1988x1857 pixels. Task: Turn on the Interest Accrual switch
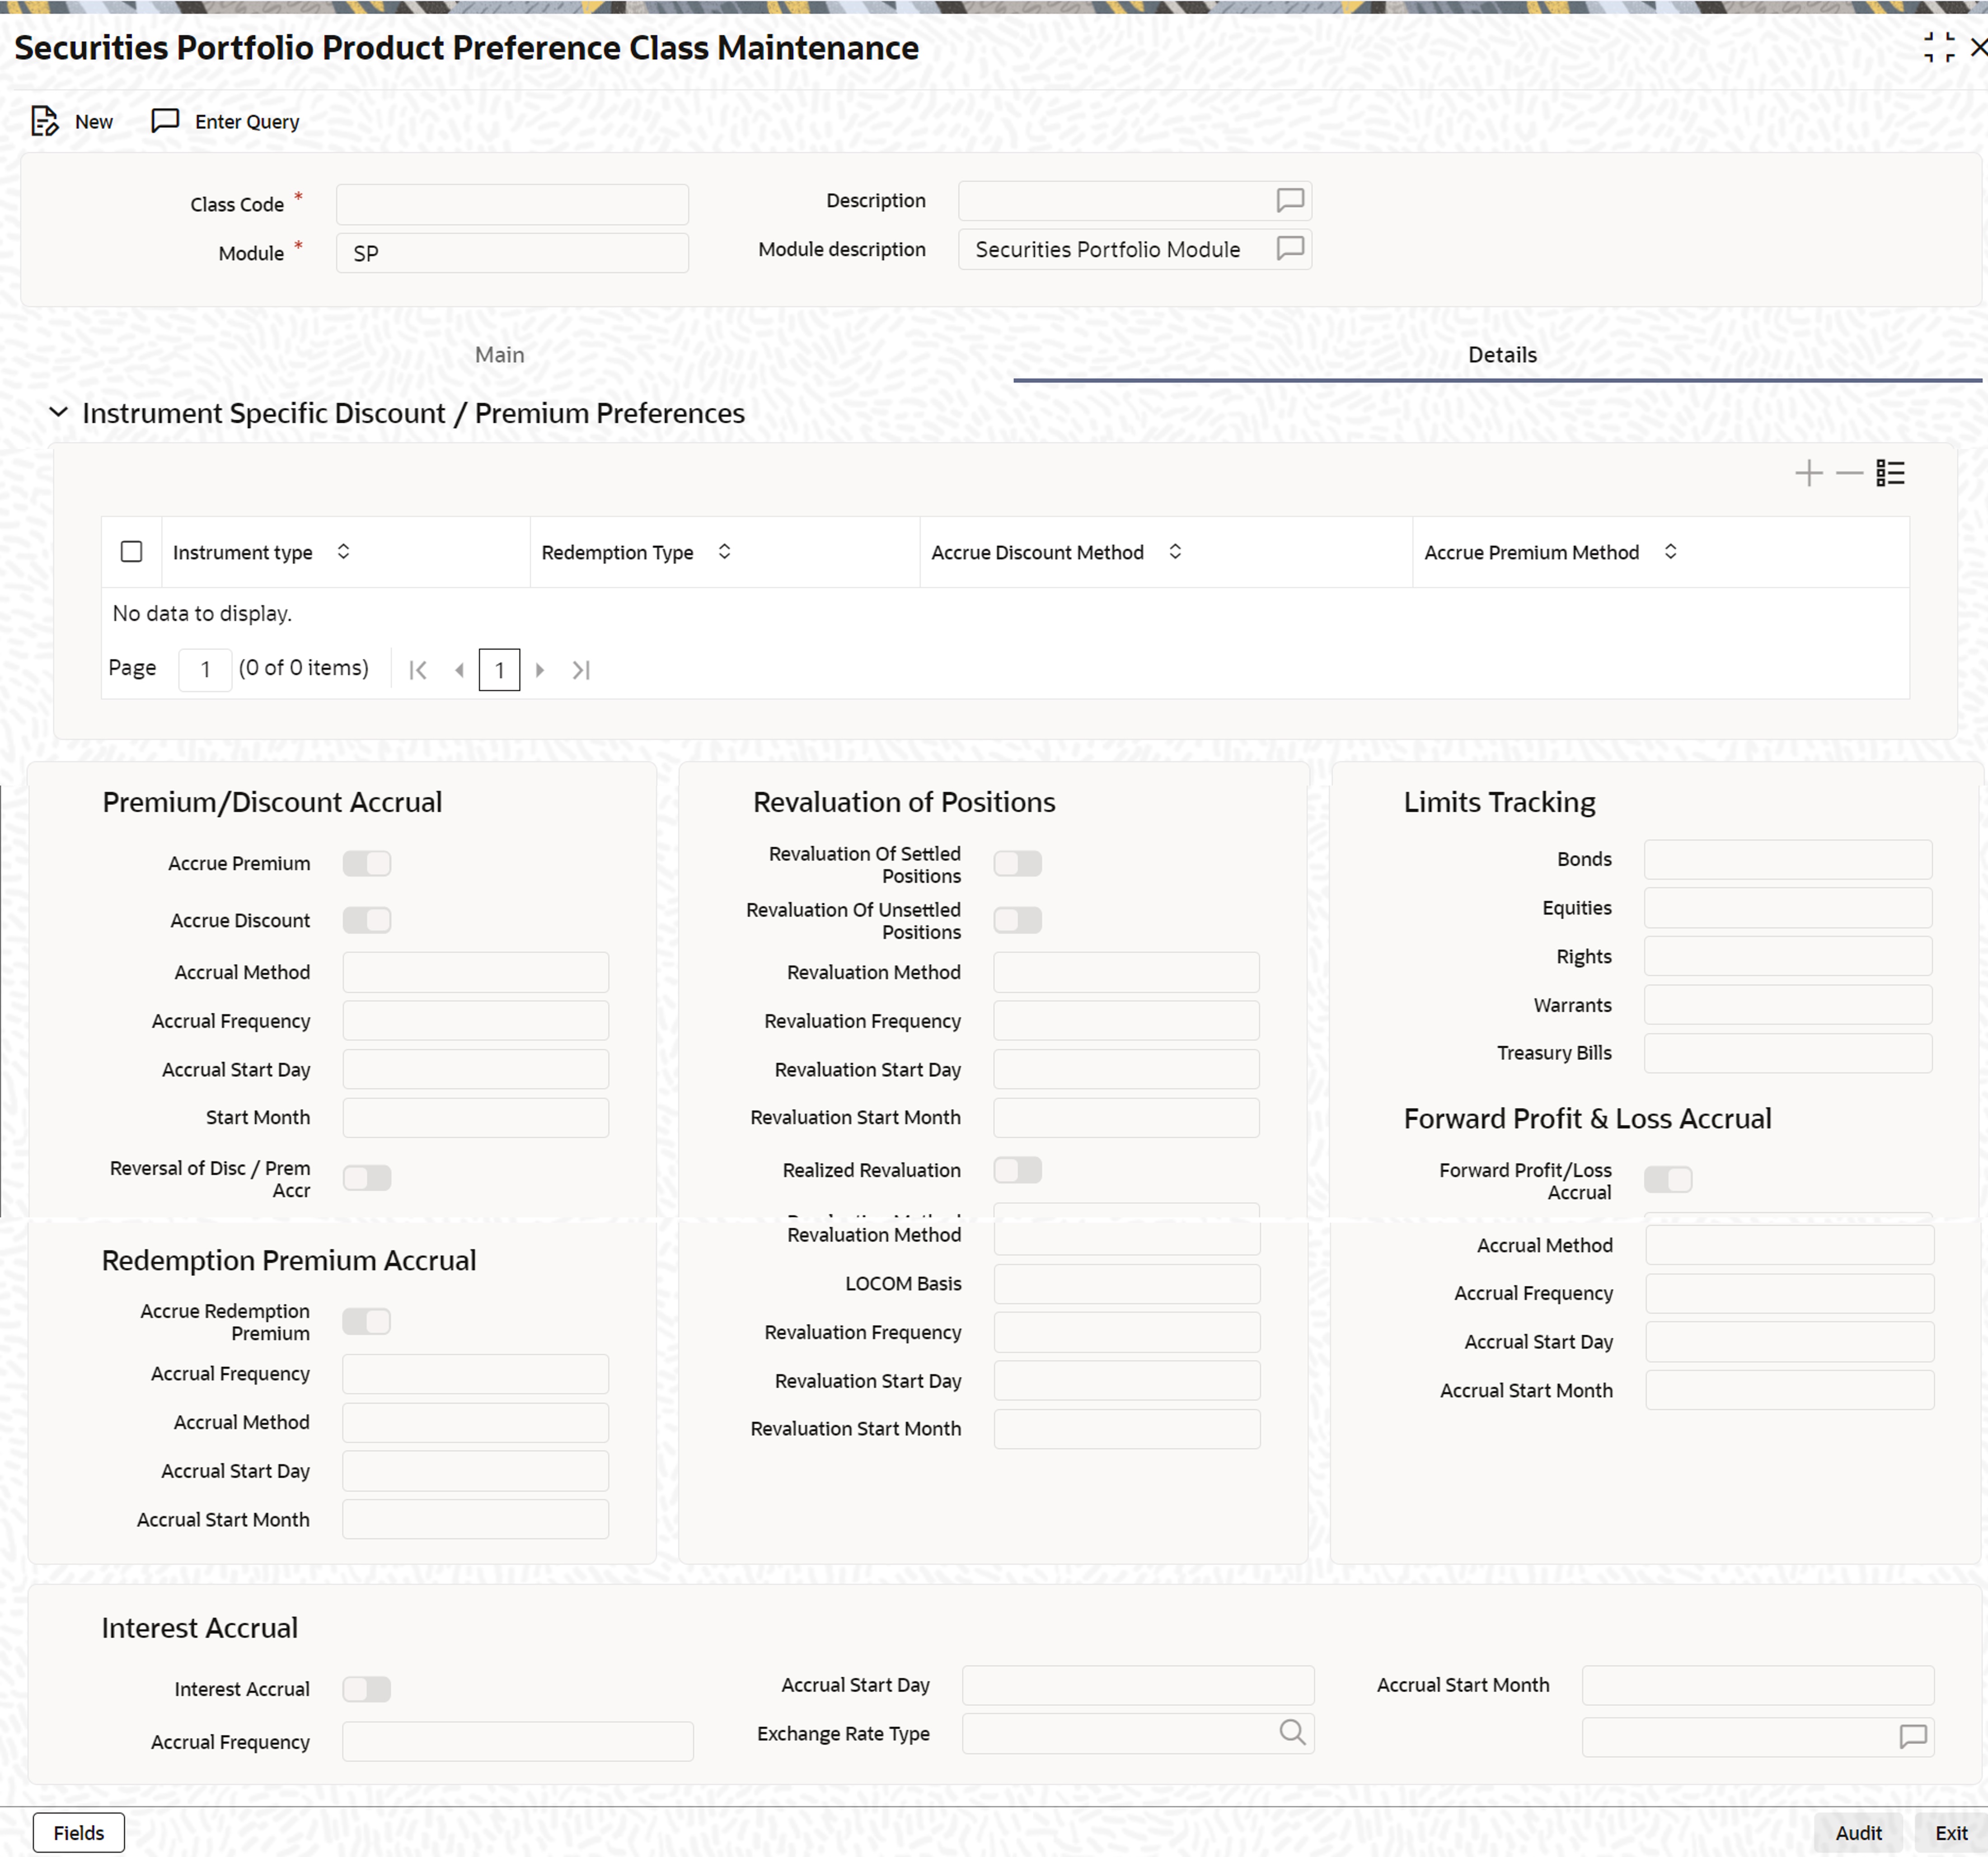(x=367, y=1689)
